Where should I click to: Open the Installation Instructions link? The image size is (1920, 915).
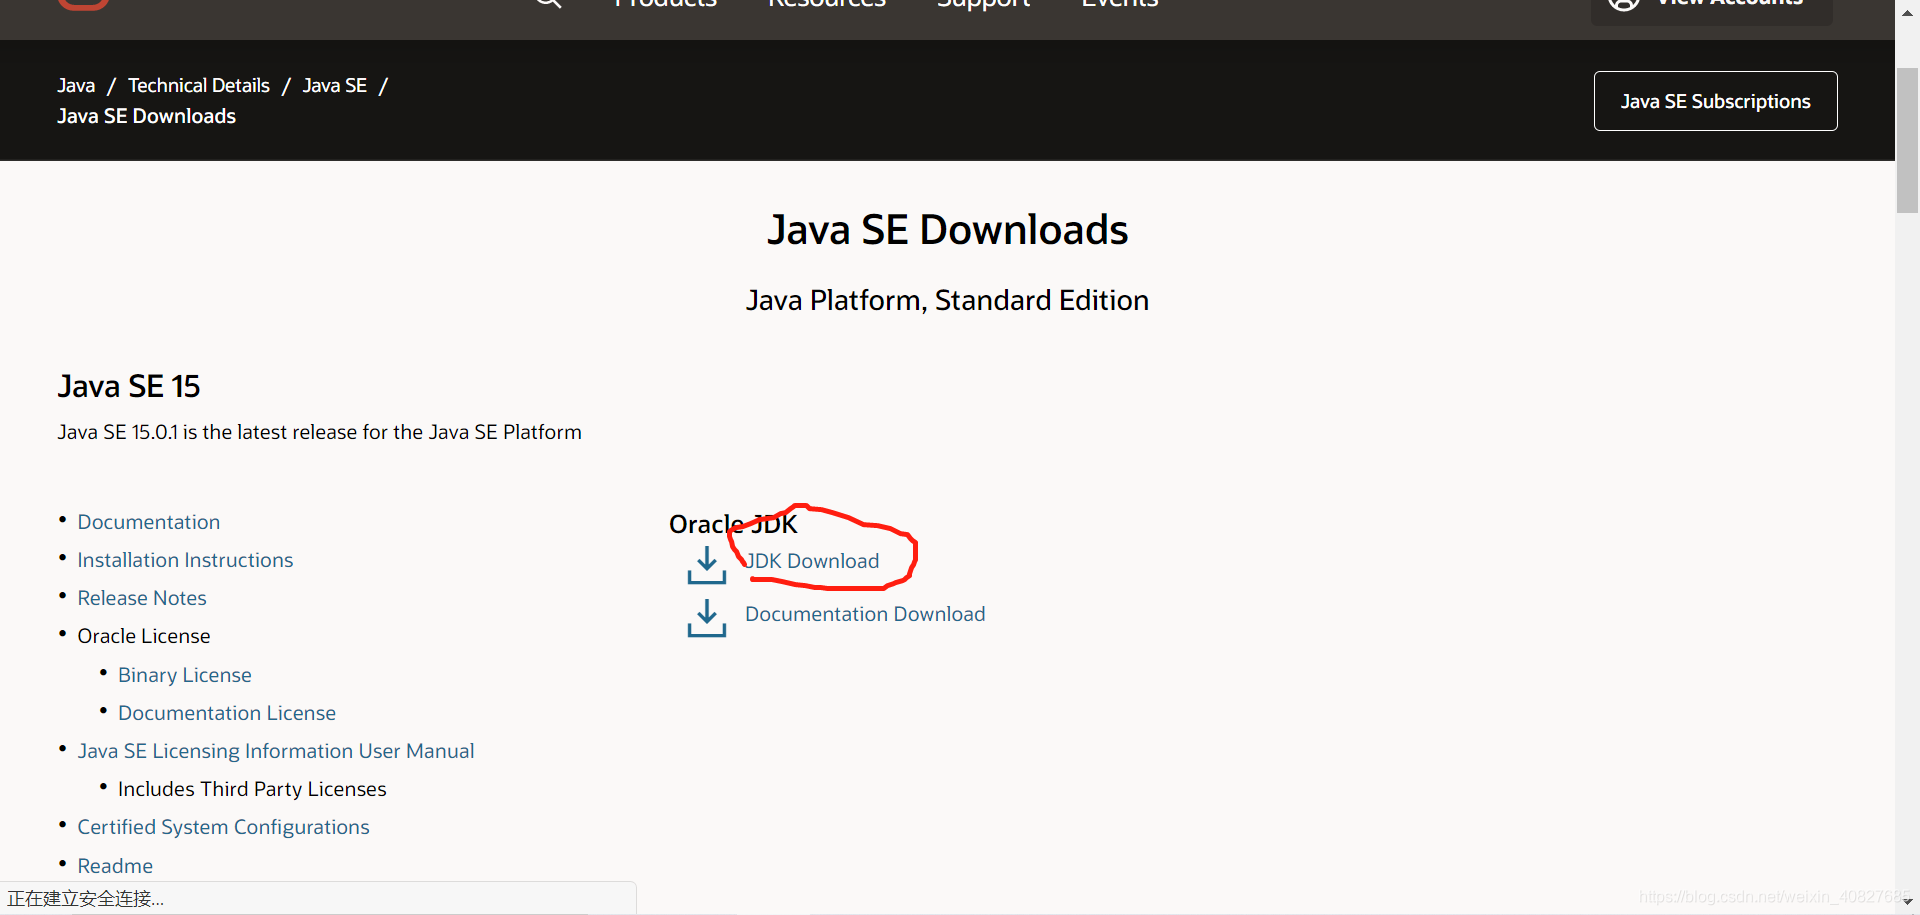[185, 560]
